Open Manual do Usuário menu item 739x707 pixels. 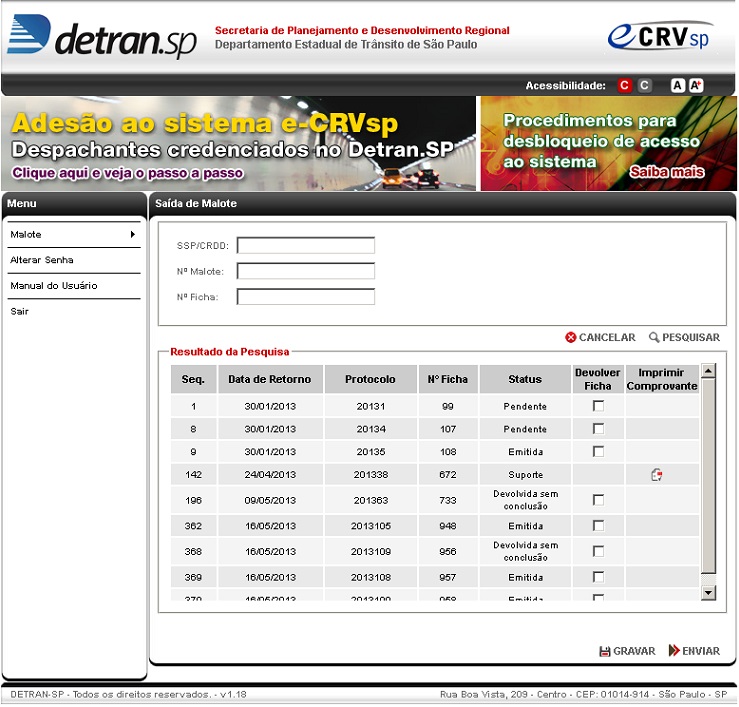coord(74,286)
